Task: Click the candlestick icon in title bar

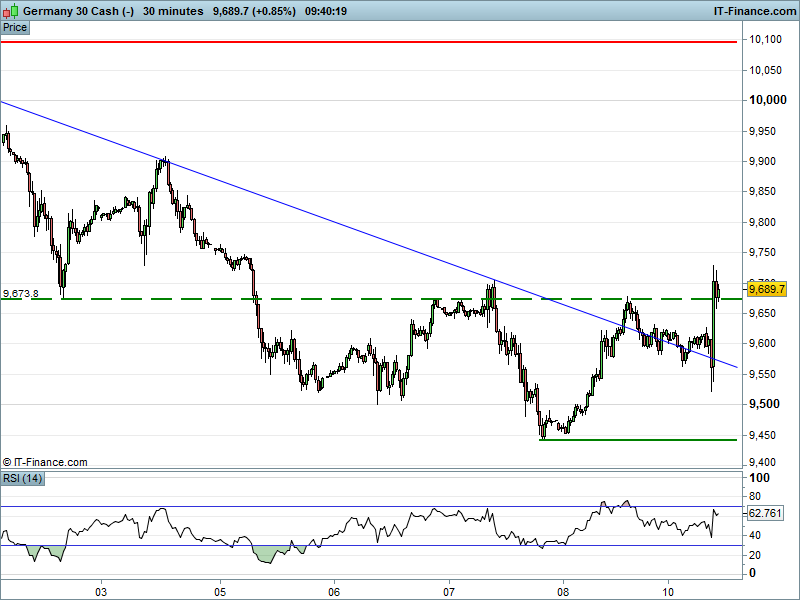Action: (11, 11)
